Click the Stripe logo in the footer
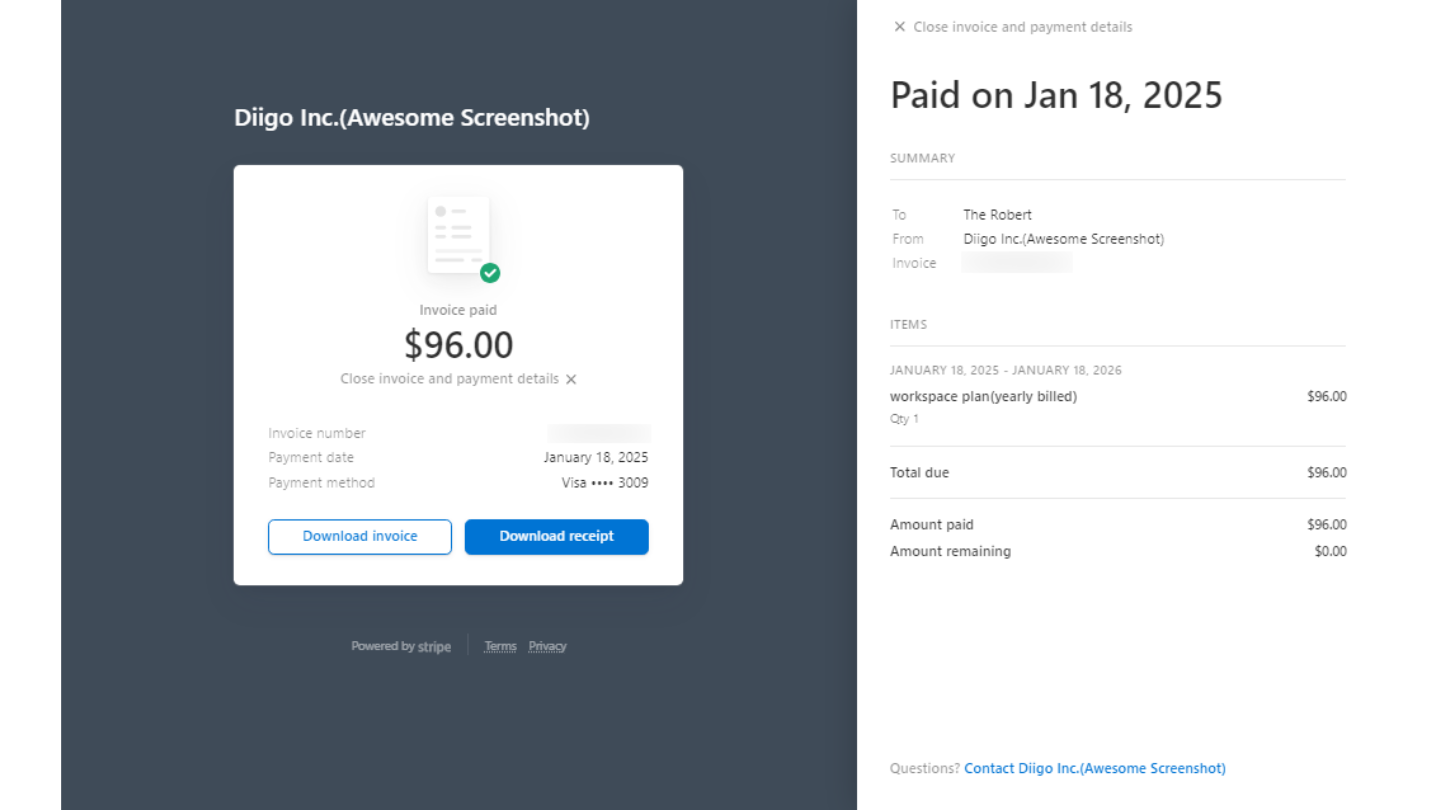Image resolution: width=1440 pixels, height=810 pixels. pyautogui.click(x=434, y=647)
